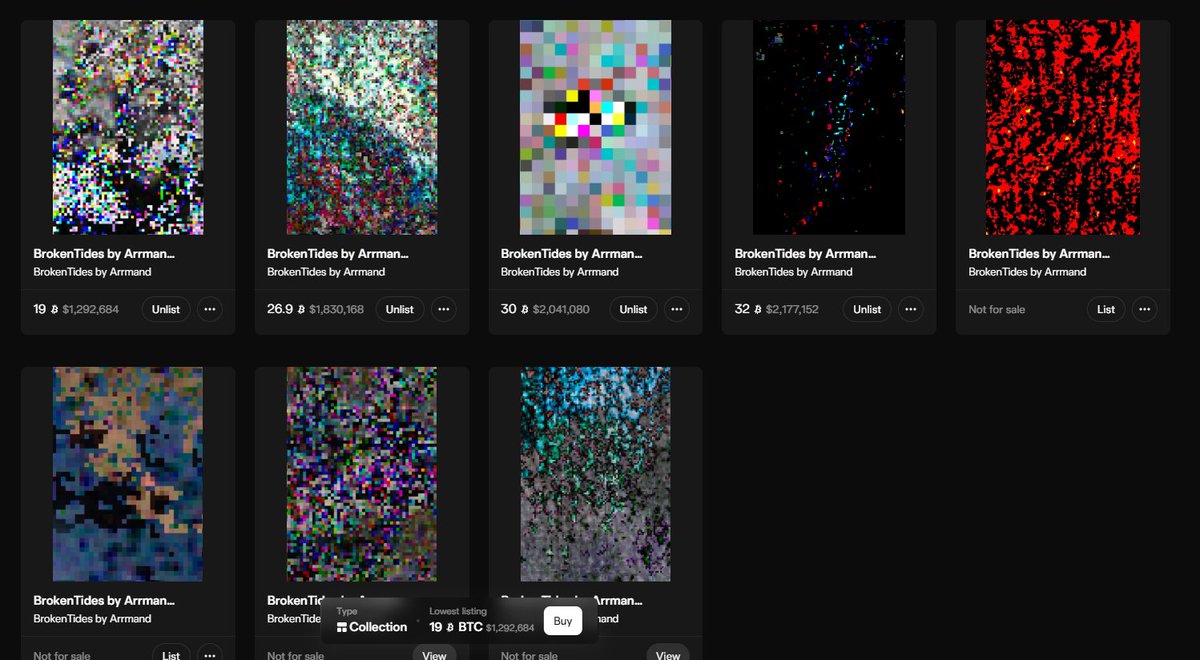Click the Bitcoin symbol beside the 30 price
Image resolution: width=1200 pixels, height=660 pixels.
(x=525, y=309)
